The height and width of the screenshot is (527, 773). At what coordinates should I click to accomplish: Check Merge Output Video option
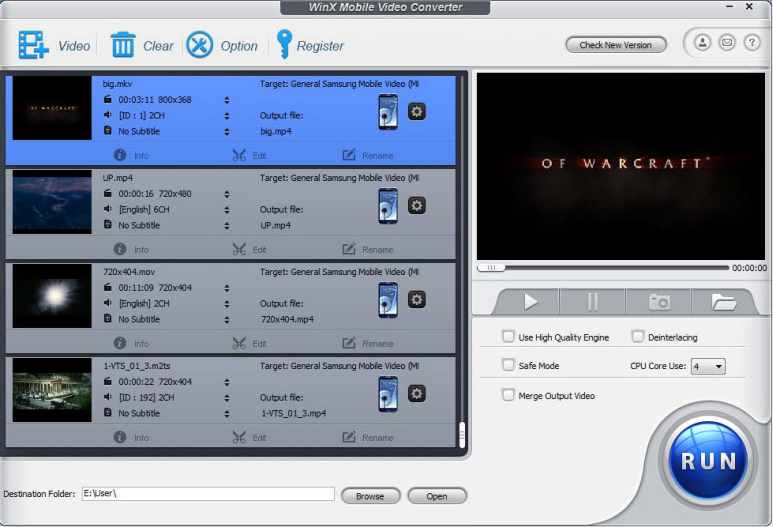pos(508,395)
